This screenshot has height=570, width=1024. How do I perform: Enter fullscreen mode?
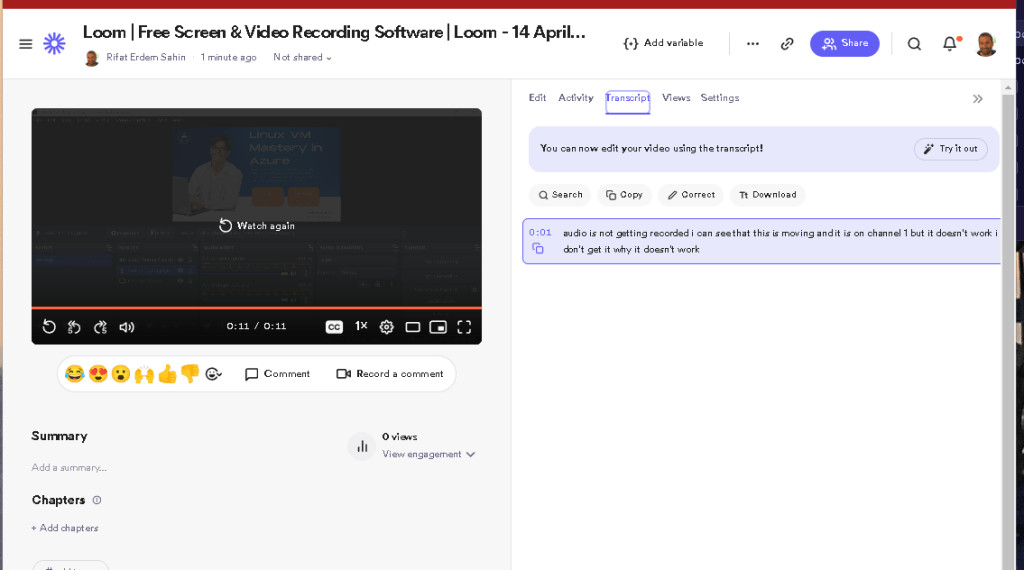464,327
